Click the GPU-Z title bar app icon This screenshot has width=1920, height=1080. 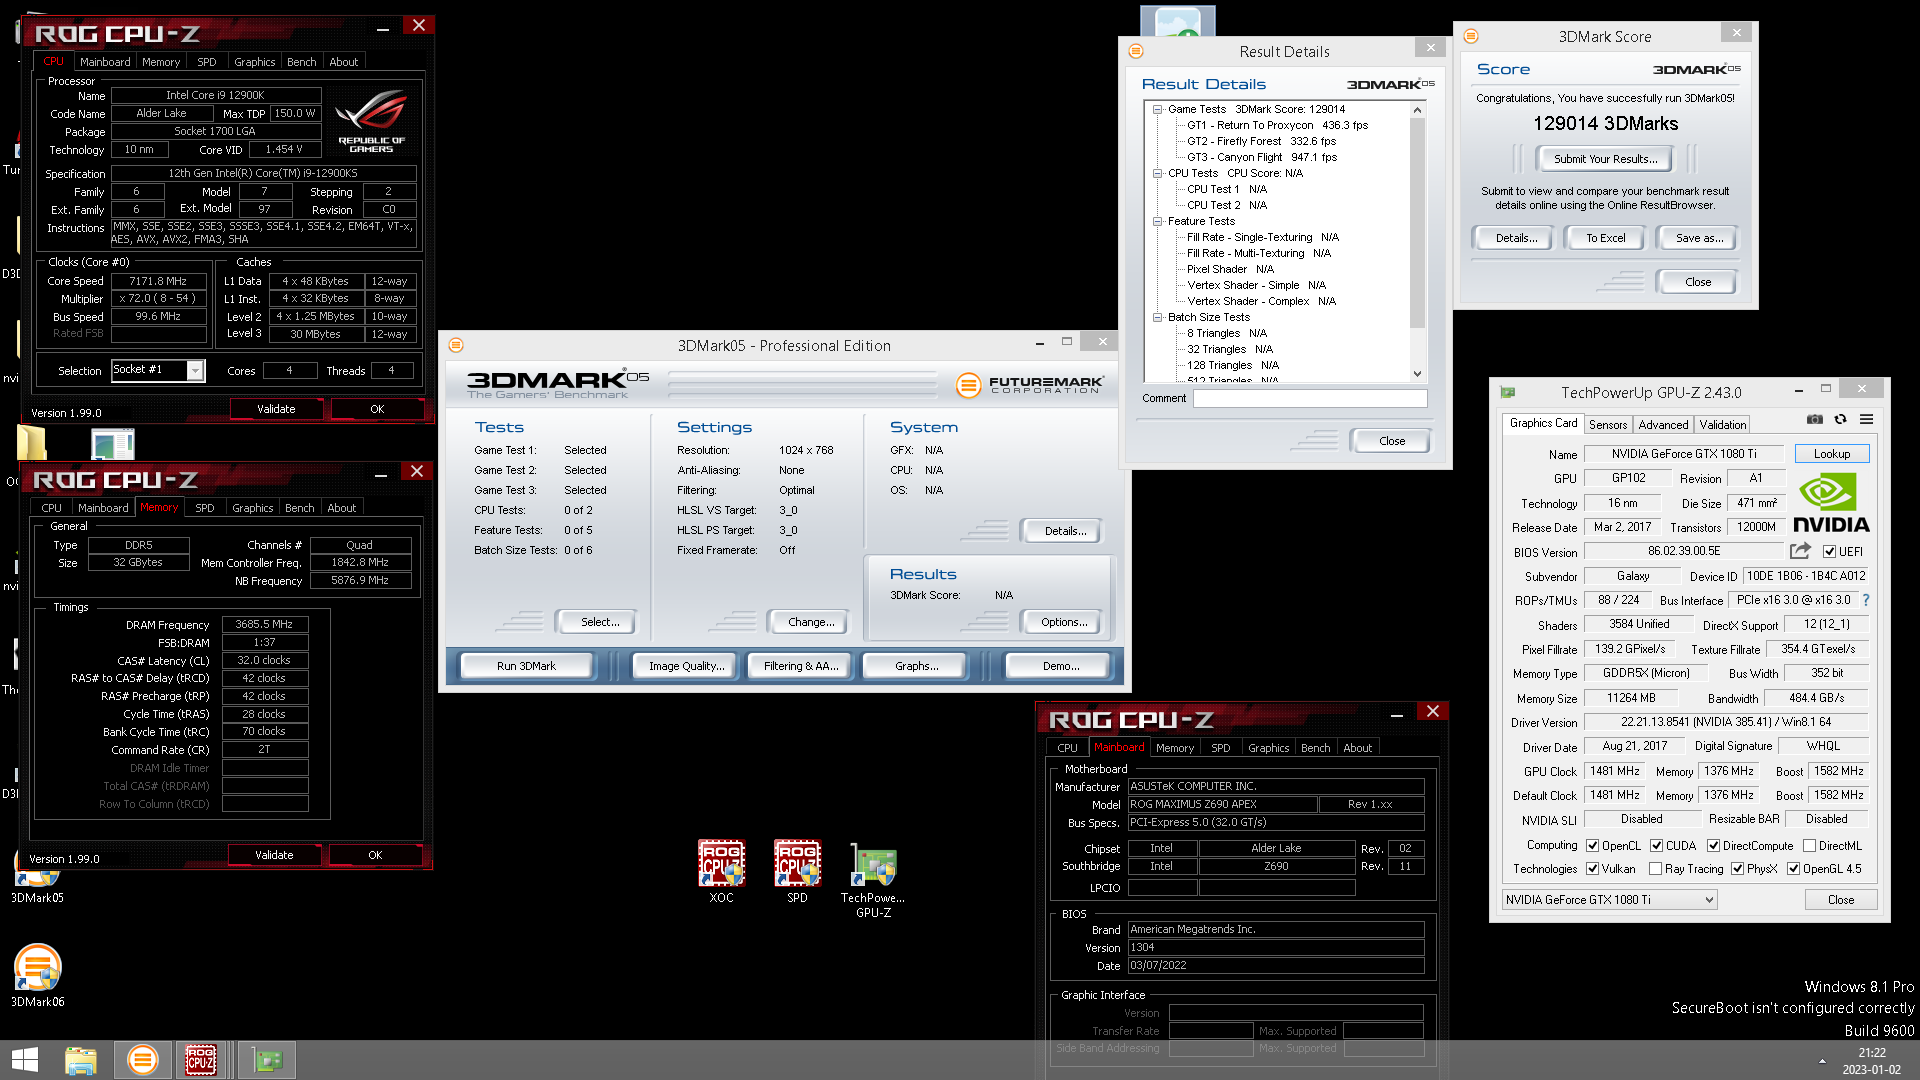click(x=1508, y=392)
